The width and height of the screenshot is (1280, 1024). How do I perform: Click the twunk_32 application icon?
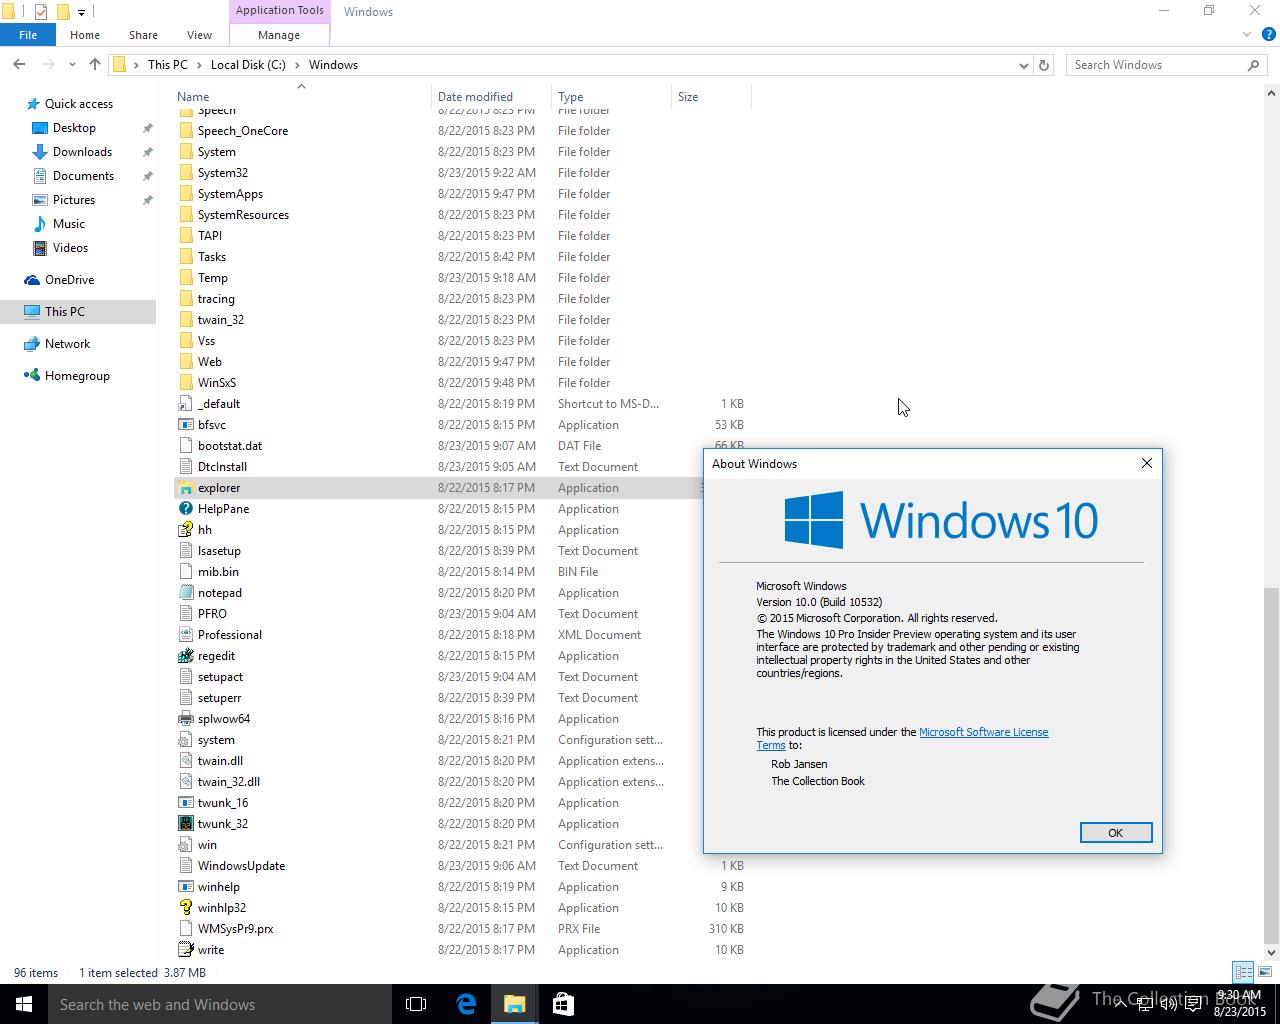coord(185,824)
